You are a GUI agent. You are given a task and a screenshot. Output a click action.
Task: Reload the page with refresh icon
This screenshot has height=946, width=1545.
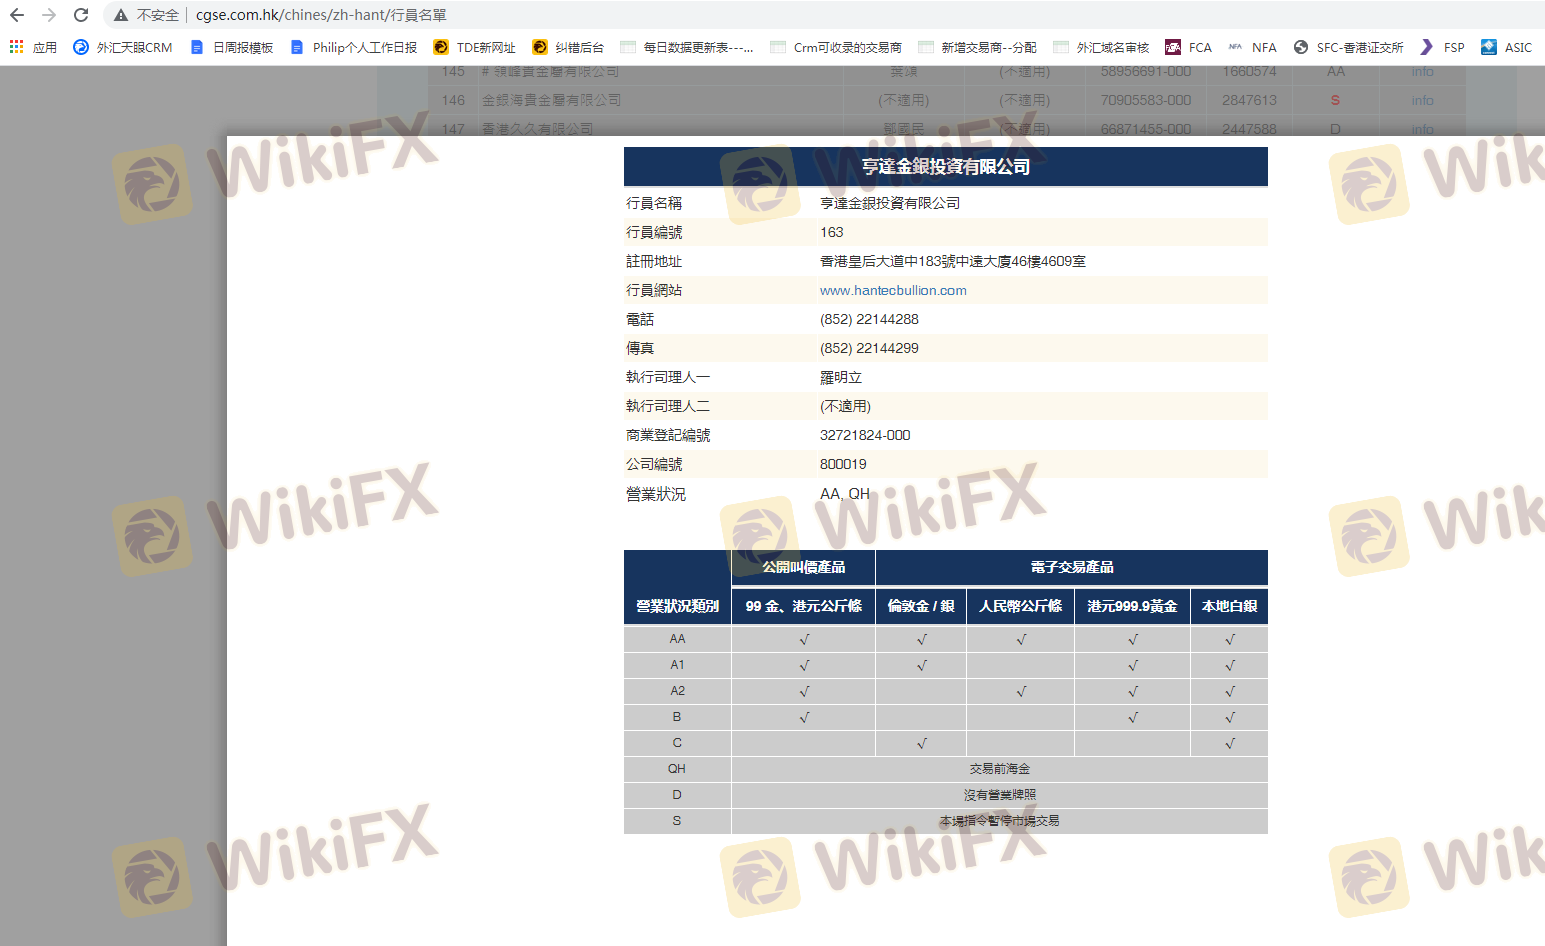81,15
